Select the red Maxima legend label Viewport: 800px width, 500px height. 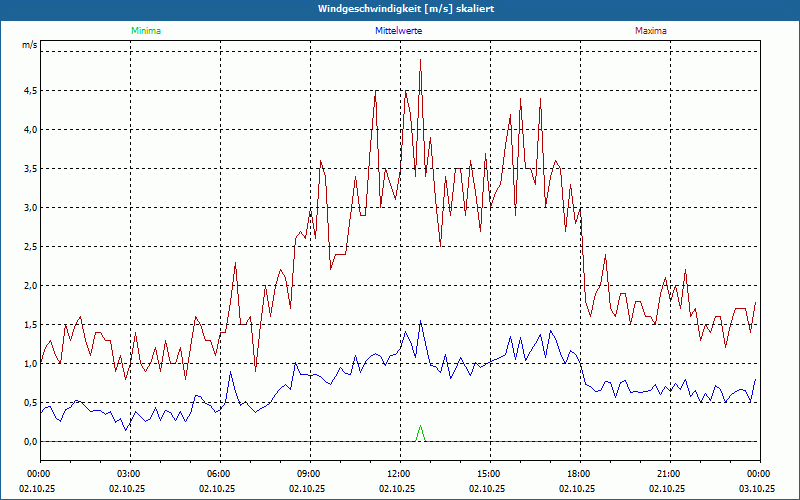(x=651, y=31)
